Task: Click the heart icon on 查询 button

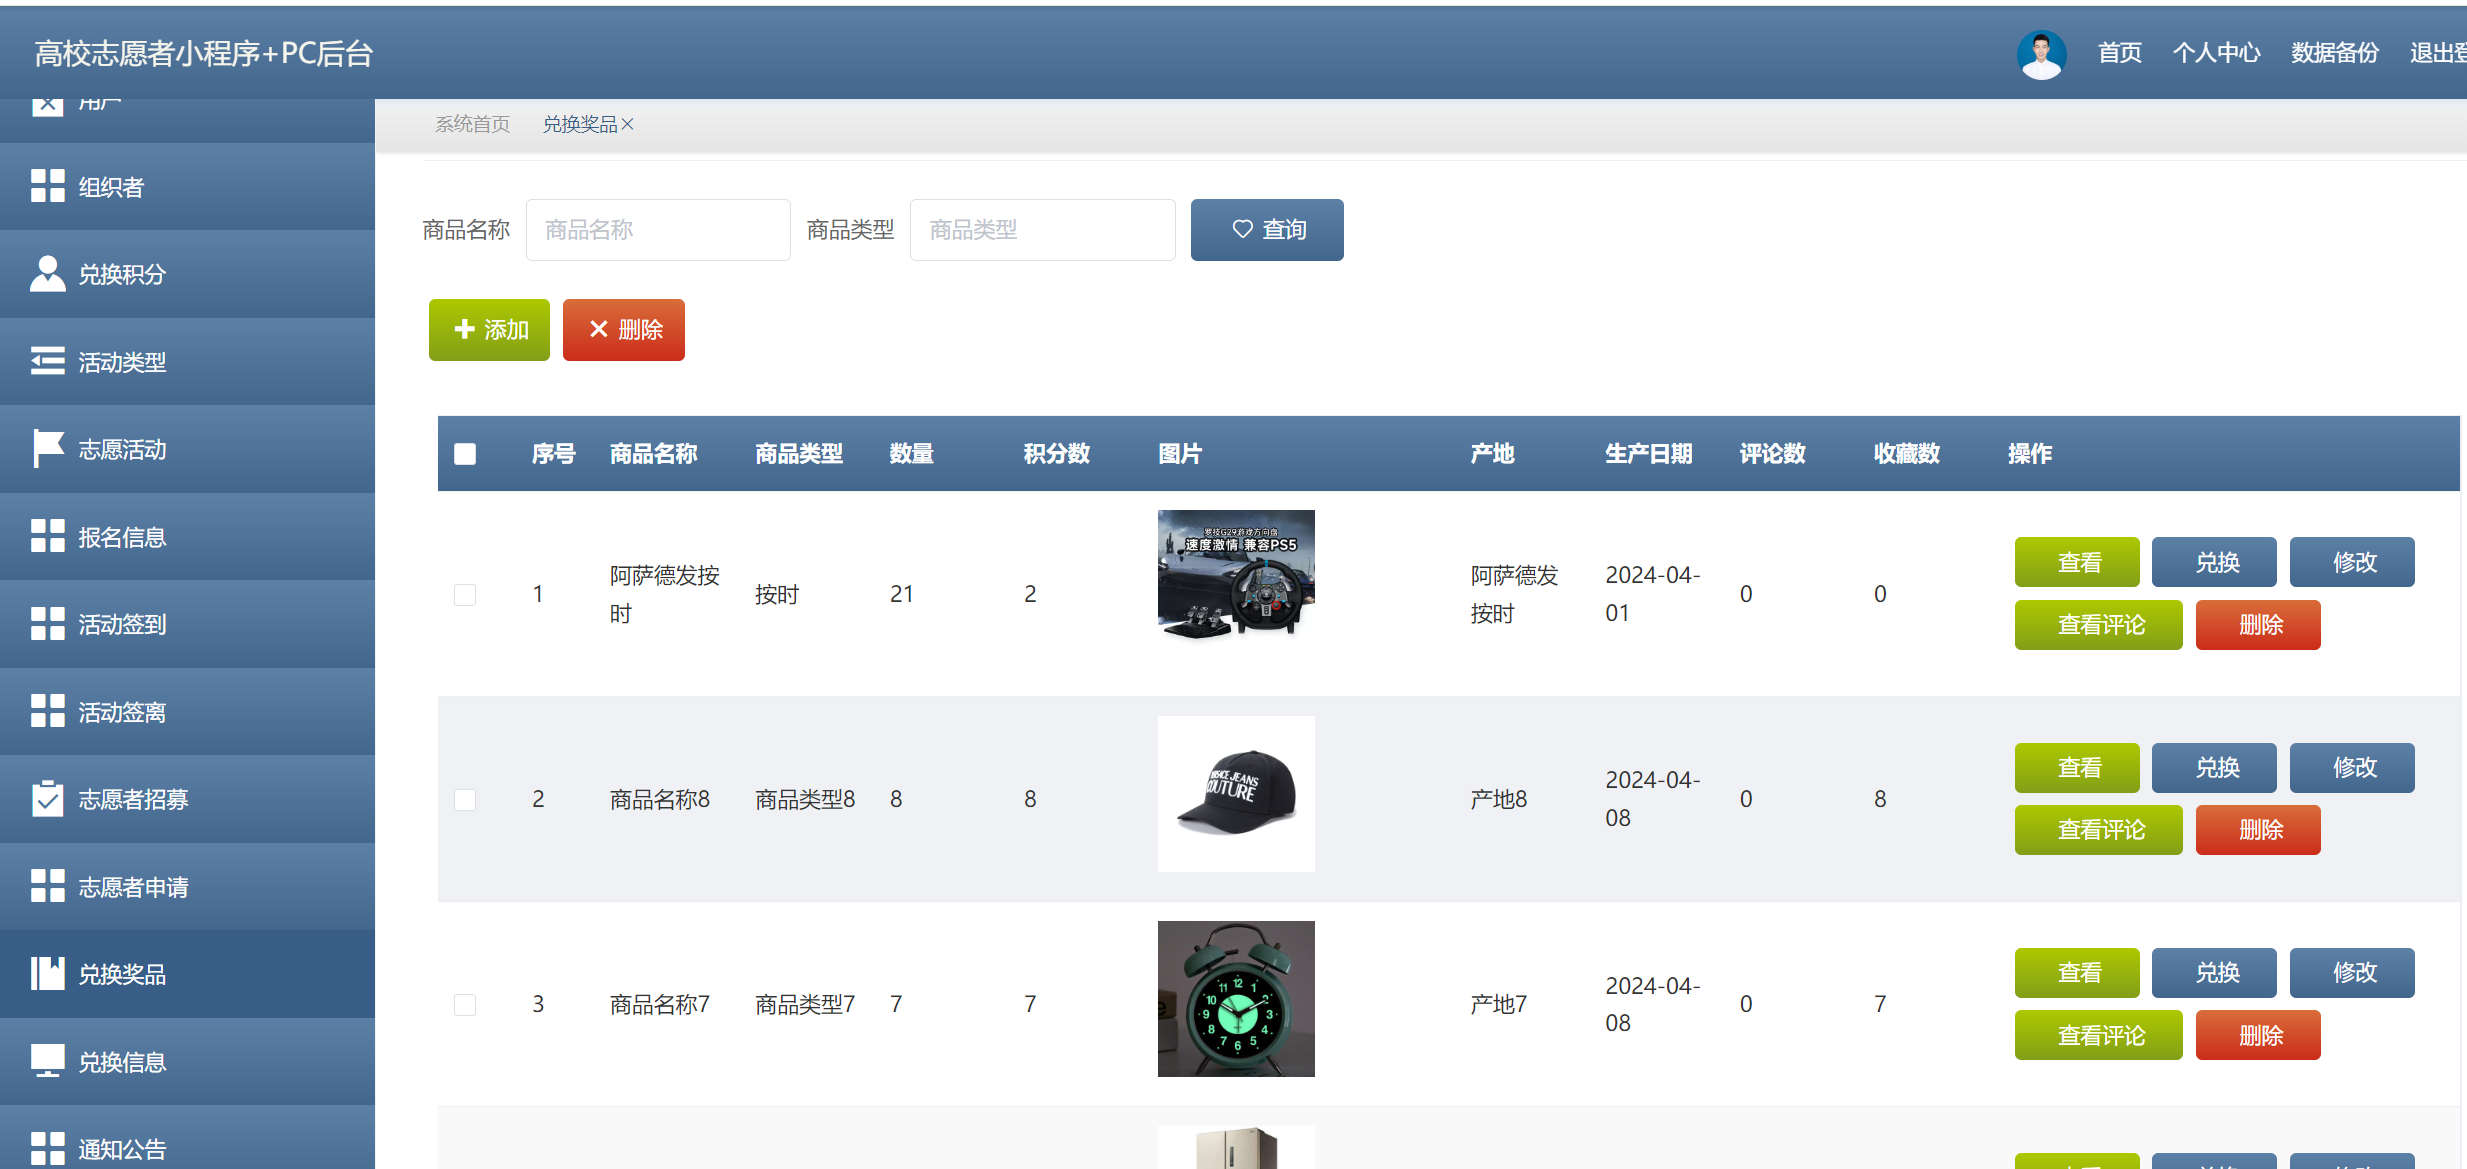Action: (x=1242, y=229)
